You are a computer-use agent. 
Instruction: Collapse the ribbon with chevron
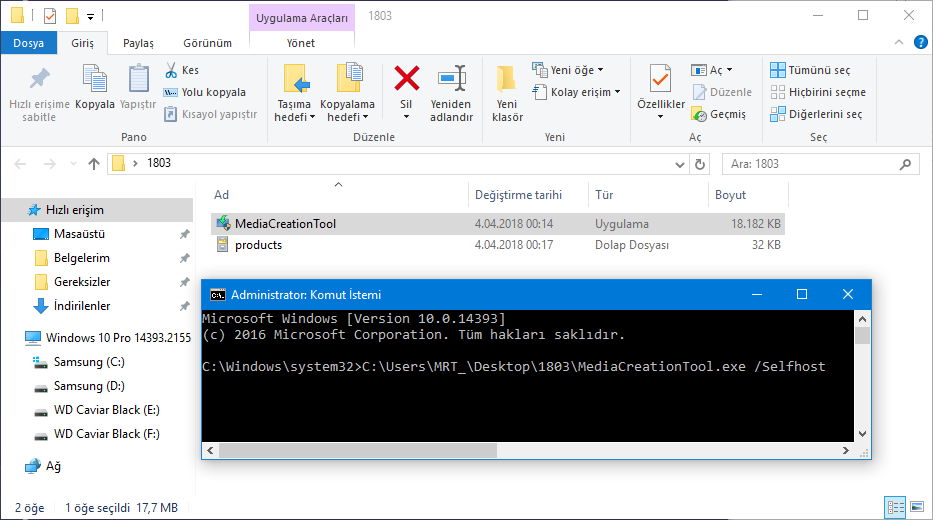[899, 42]
